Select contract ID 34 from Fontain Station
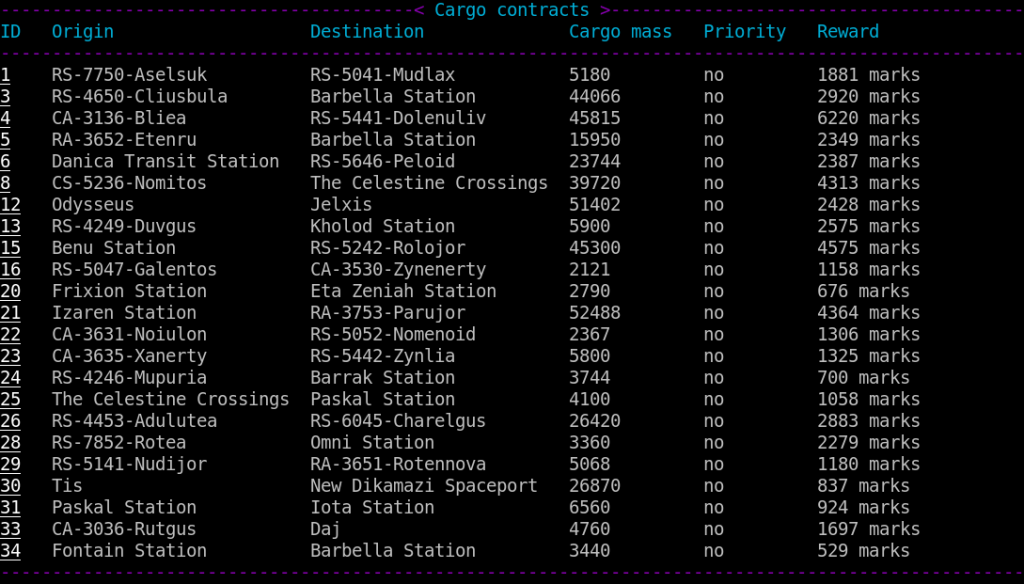The height and width of the screenshot is (584, 1024). click(x=10, y=550)
